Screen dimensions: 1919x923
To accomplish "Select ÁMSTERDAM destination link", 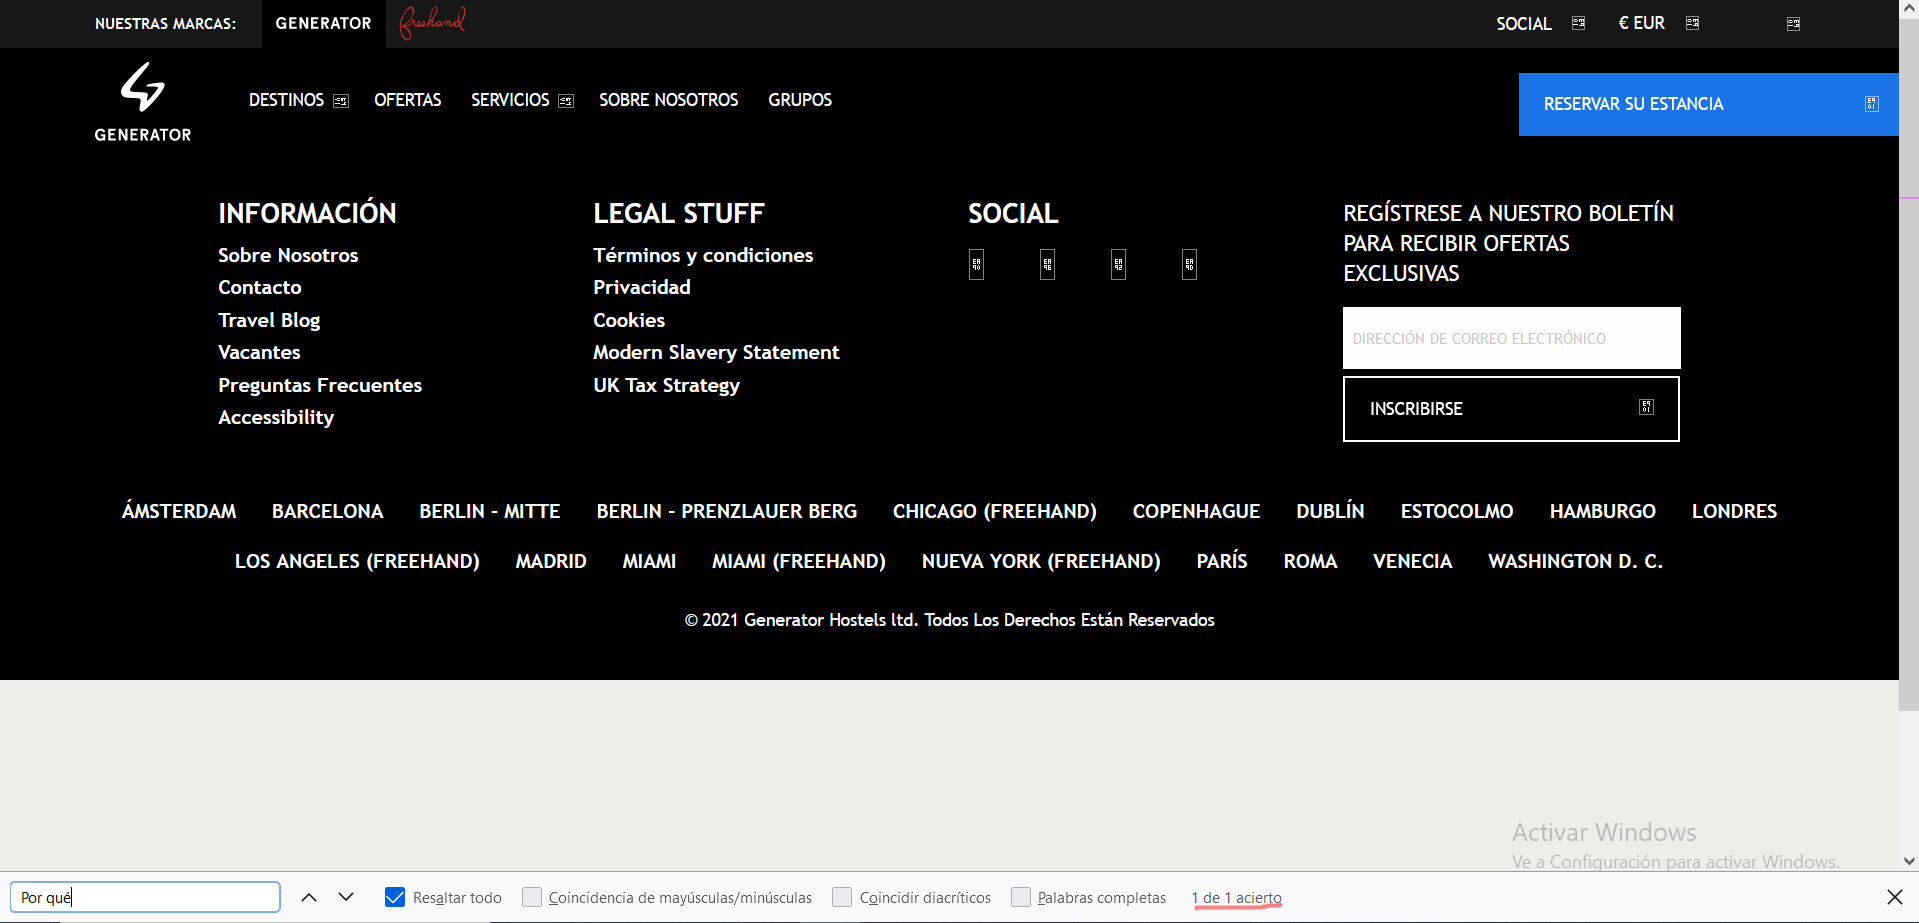I will coord(179,511).
